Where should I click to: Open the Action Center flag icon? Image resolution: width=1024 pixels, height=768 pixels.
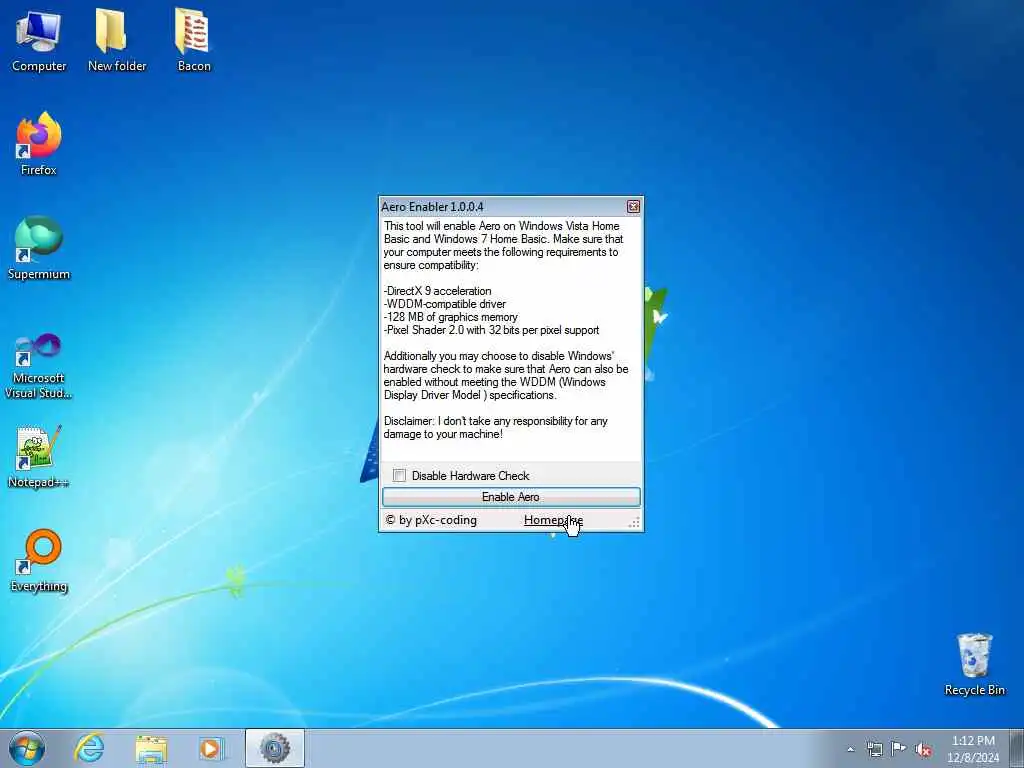coord(899,748)
